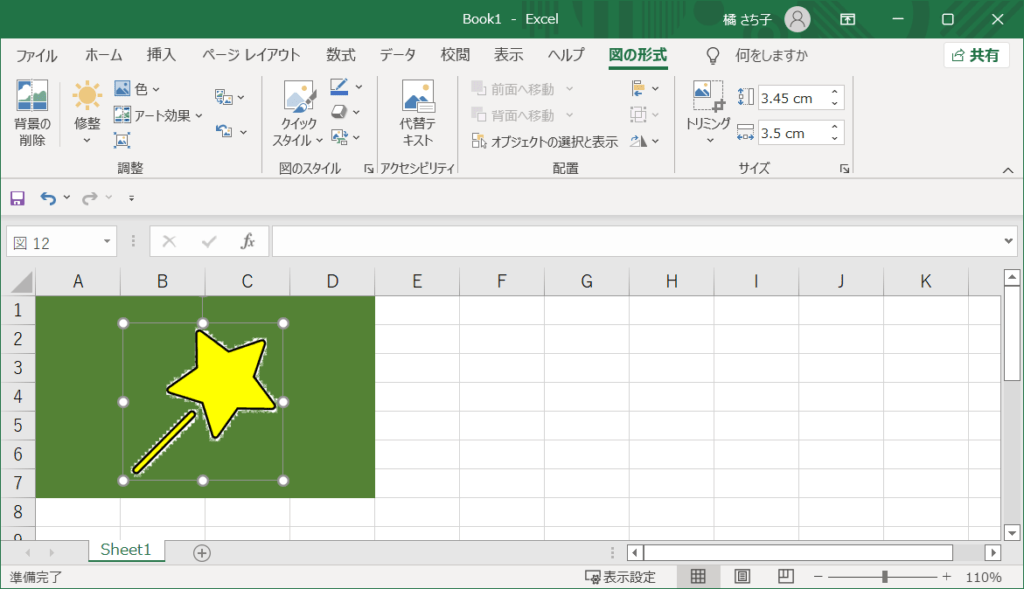1024x589 pixels.
Task: Expand the Artistic Effects dropdown arrow
Action: tap(199, 116)
